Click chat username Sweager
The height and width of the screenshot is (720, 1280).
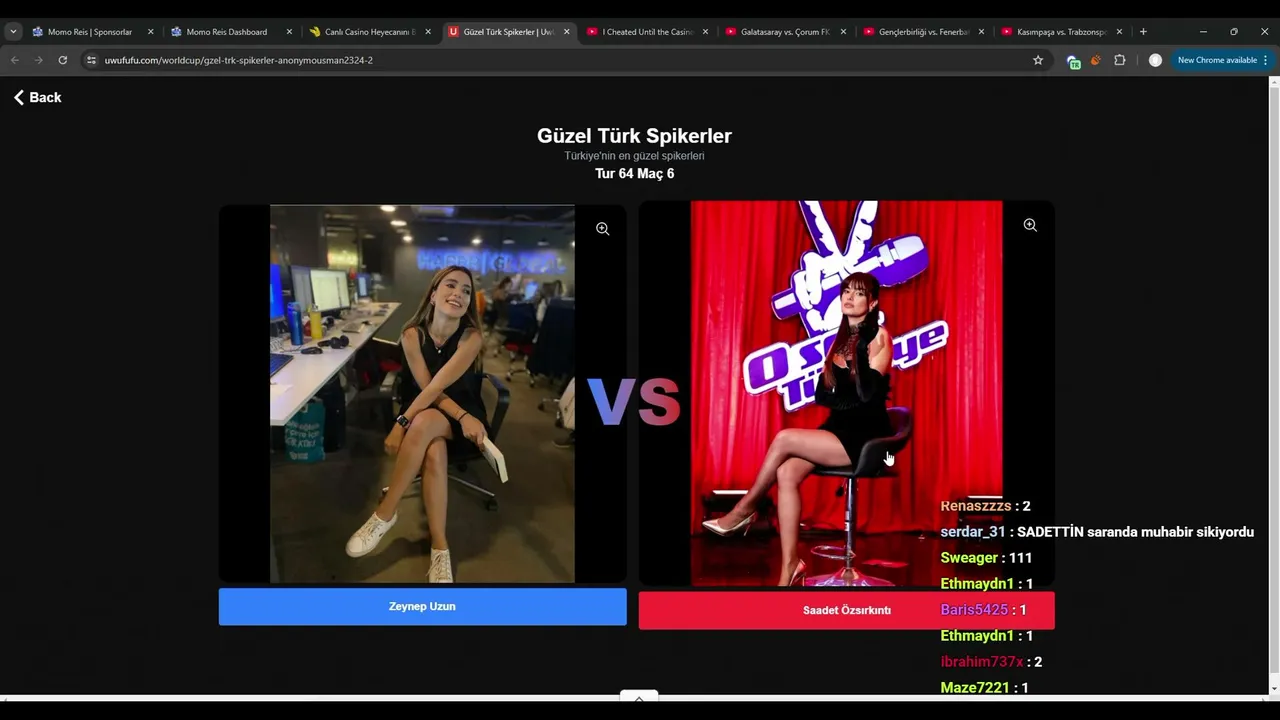(969, 558)
